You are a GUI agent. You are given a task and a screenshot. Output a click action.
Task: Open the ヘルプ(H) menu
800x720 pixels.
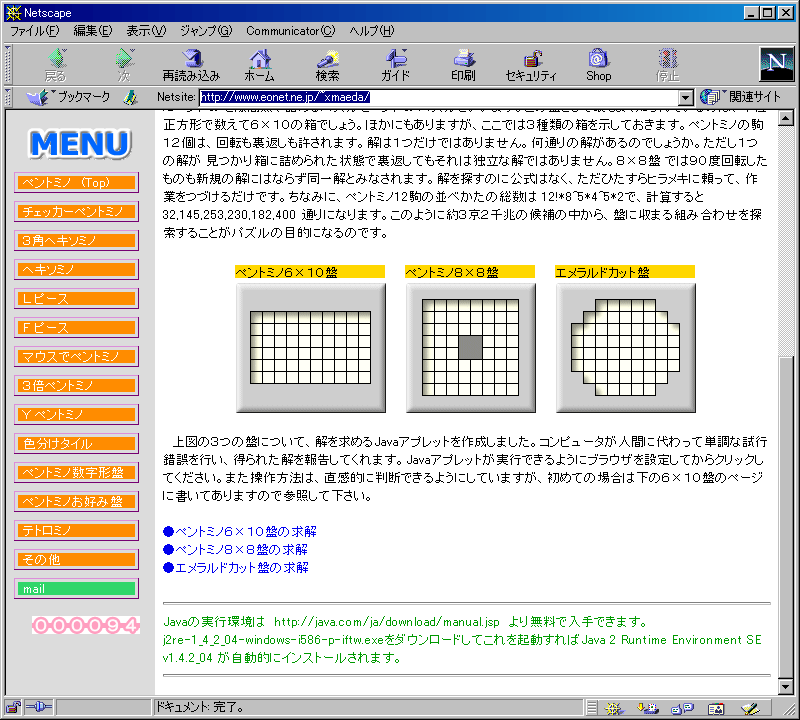(x=372, y=31)
